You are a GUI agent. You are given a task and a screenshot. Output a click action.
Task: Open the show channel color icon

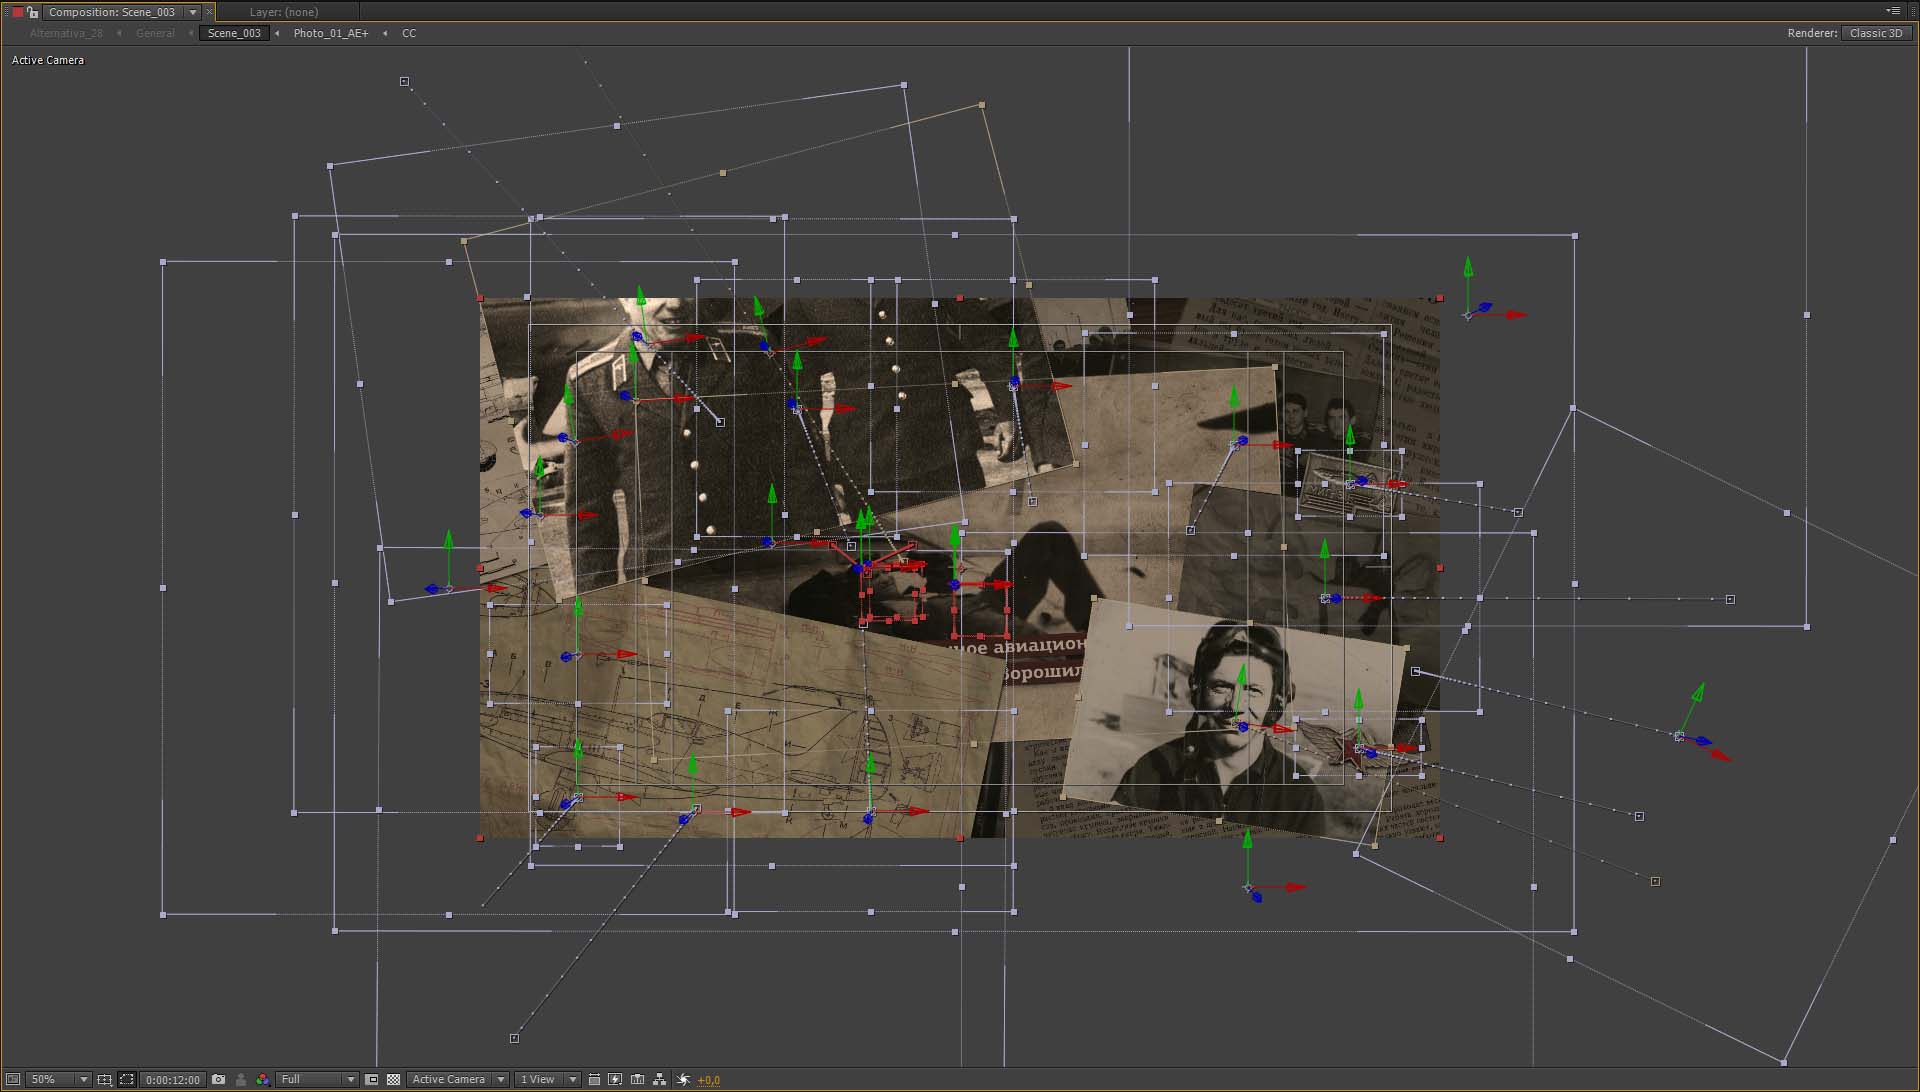[x=262, y=1080]
